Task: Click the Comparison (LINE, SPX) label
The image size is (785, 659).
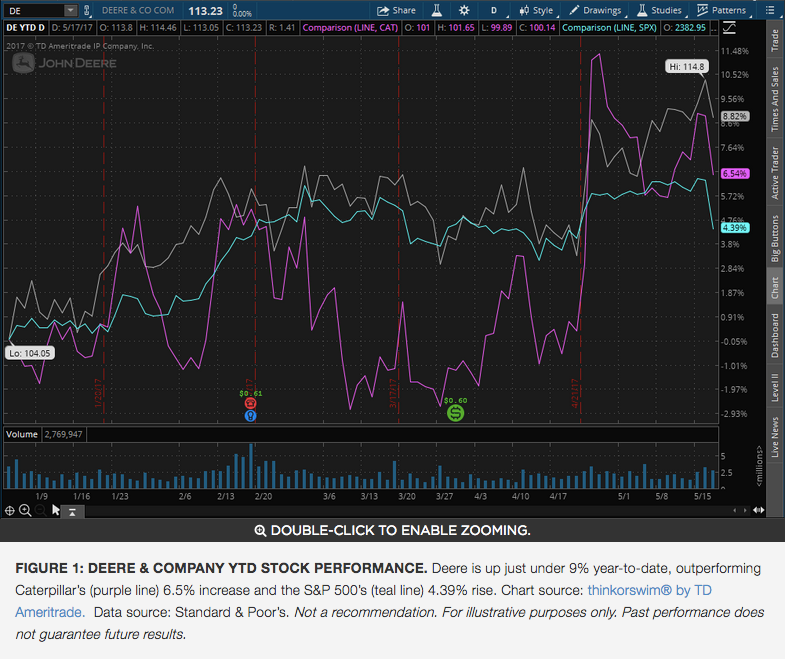Action: (609, 28)
